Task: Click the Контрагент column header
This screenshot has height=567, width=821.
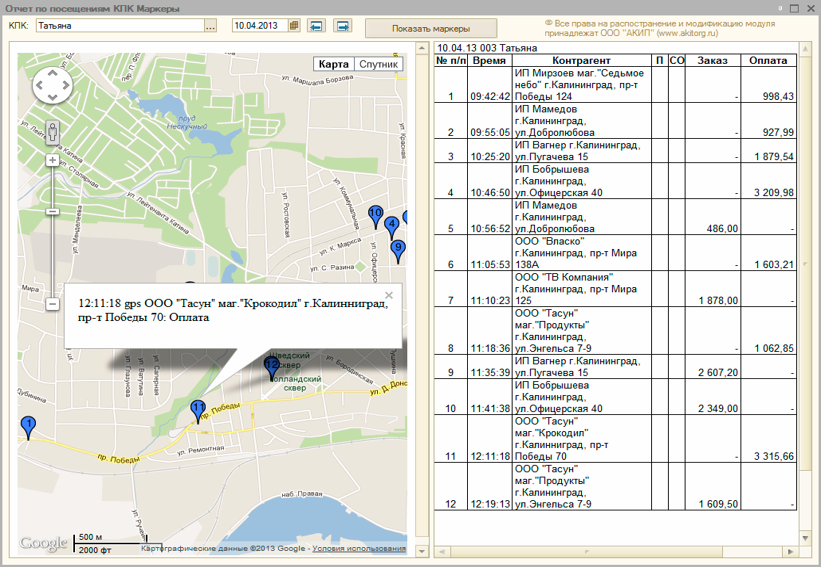Action: (581, 61)
